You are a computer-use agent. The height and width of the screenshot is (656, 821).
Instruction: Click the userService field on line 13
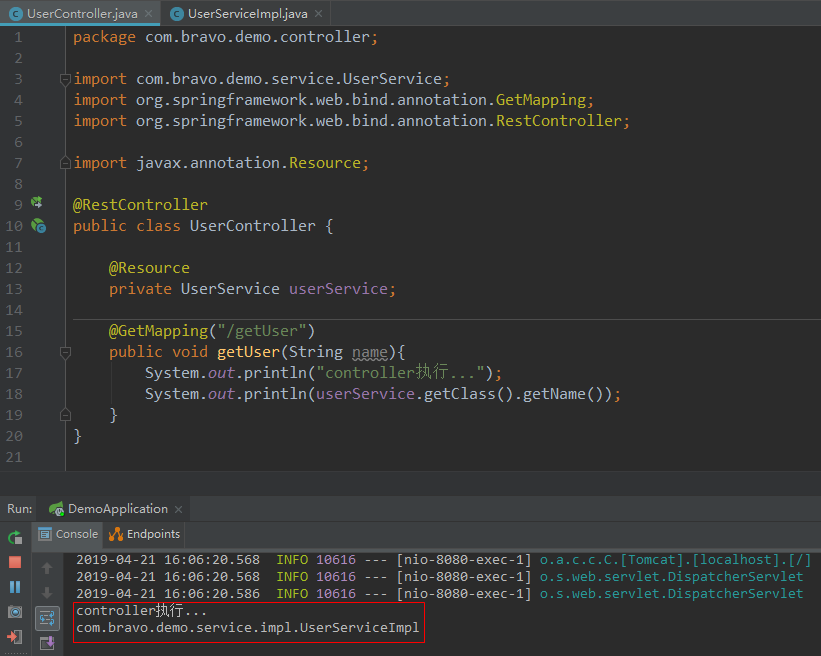tap(338, 289)
